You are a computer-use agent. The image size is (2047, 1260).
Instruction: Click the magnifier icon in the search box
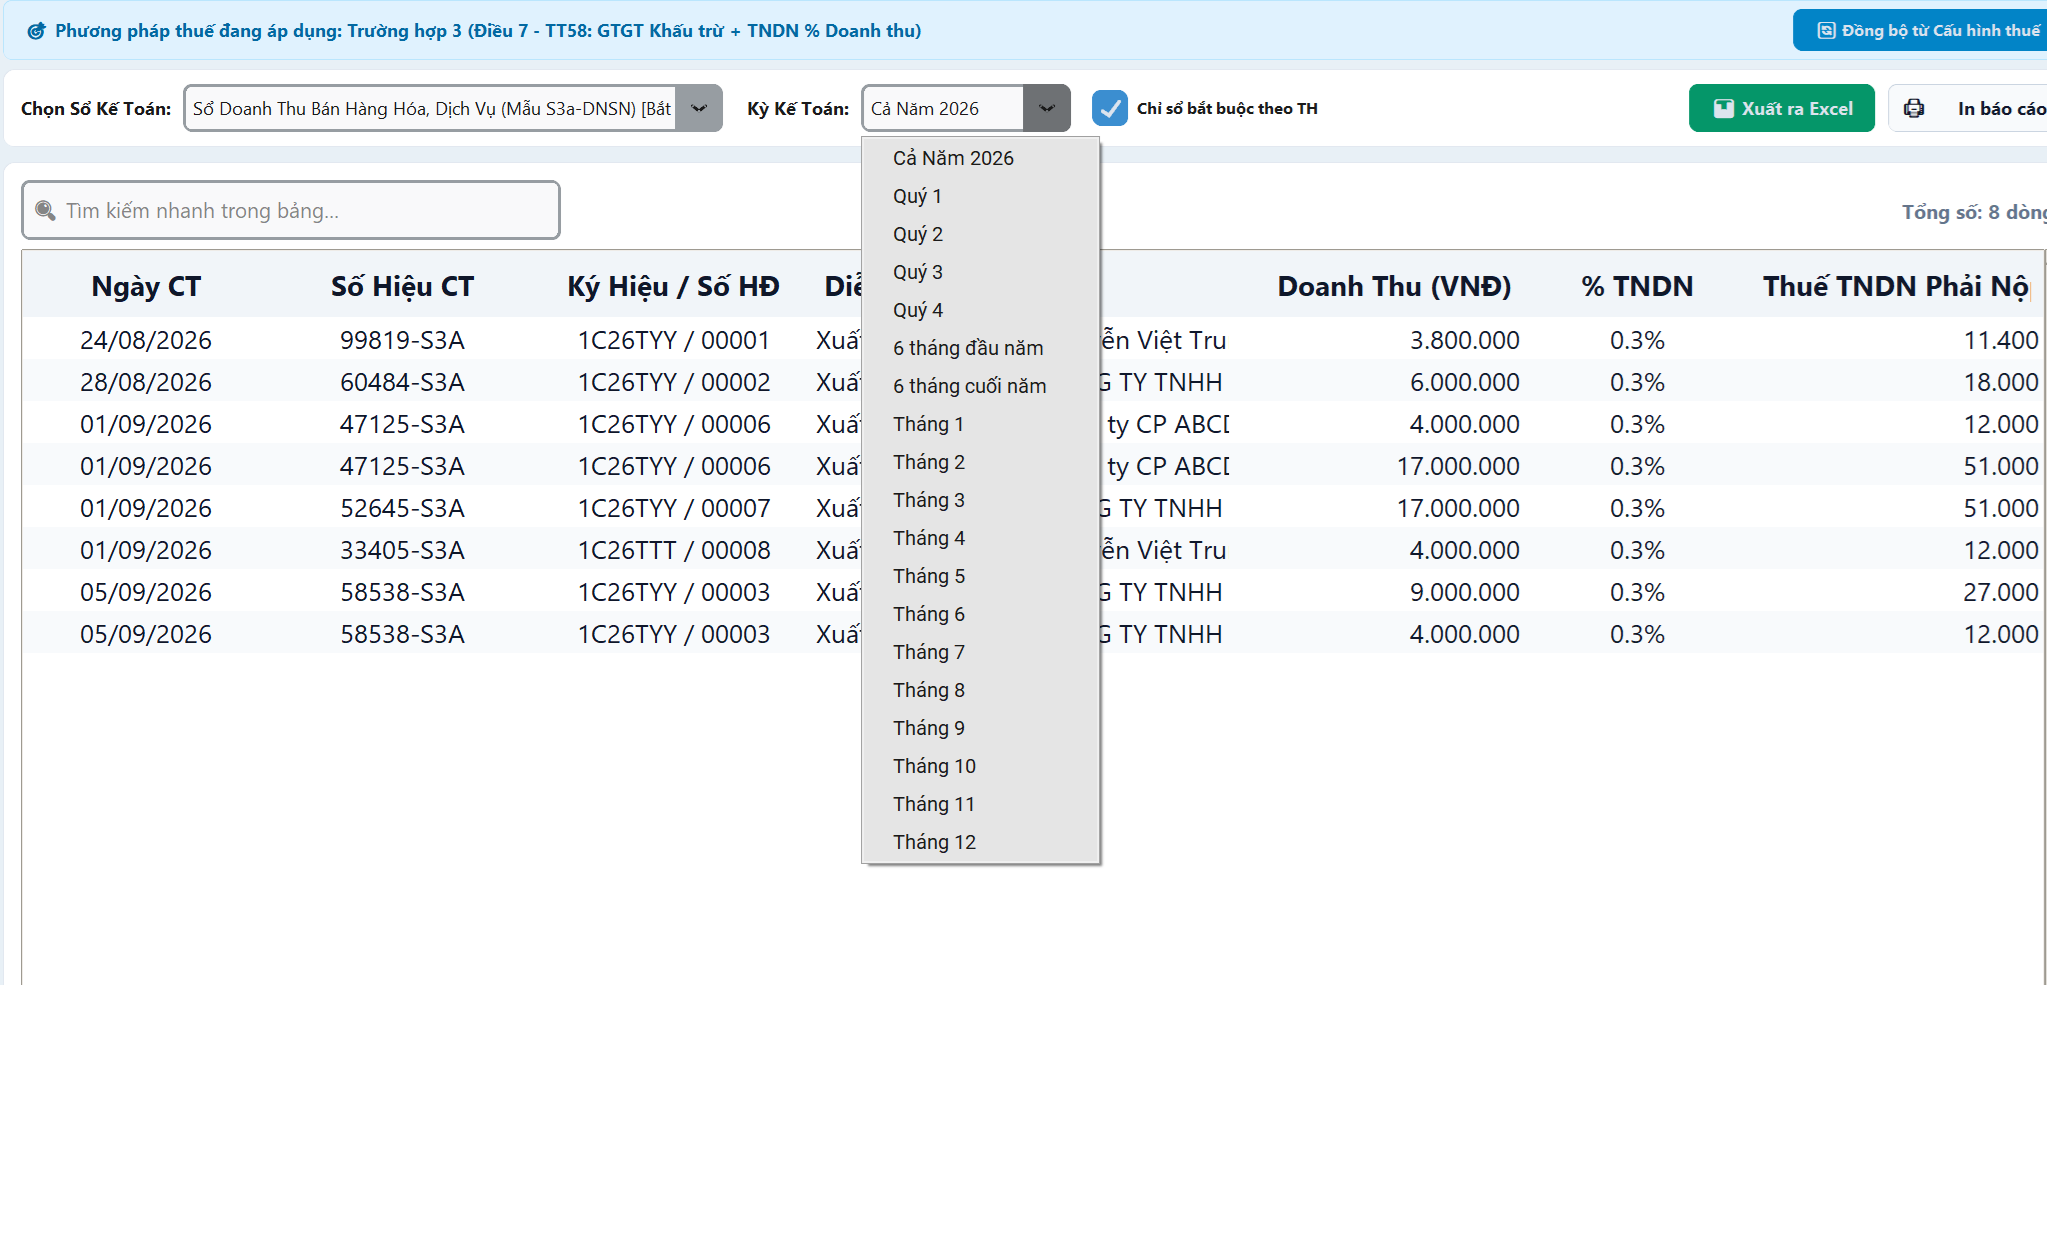click(45, 210)
